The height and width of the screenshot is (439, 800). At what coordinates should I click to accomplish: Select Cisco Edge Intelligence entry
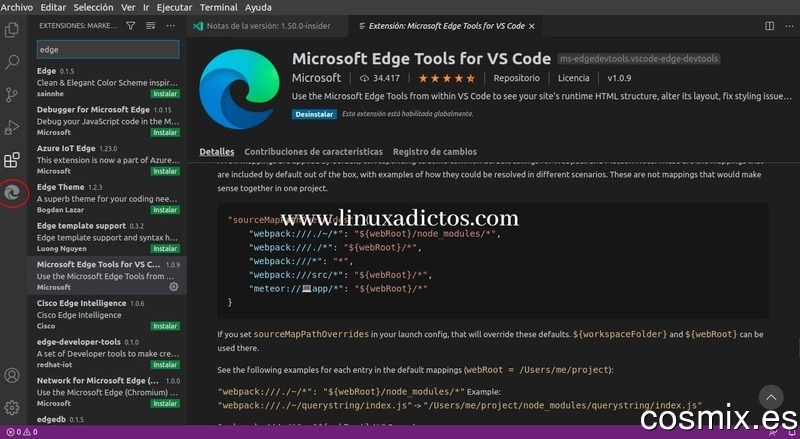107,314
